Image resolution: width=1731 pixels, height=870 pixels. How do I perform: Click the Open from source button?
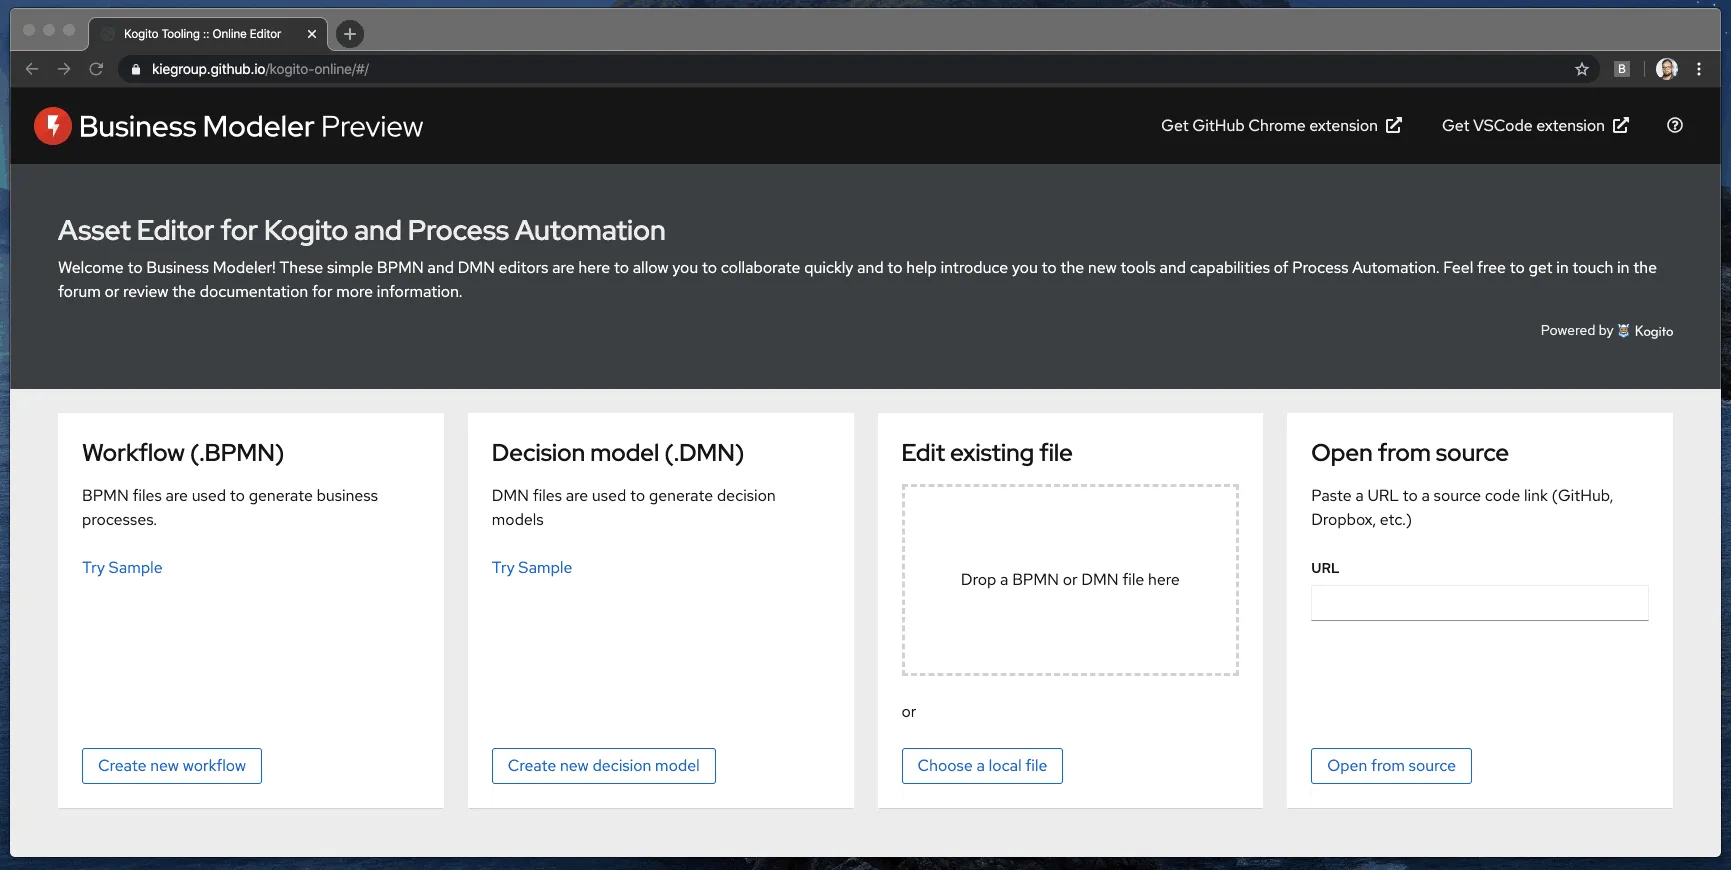[1391, 766]
